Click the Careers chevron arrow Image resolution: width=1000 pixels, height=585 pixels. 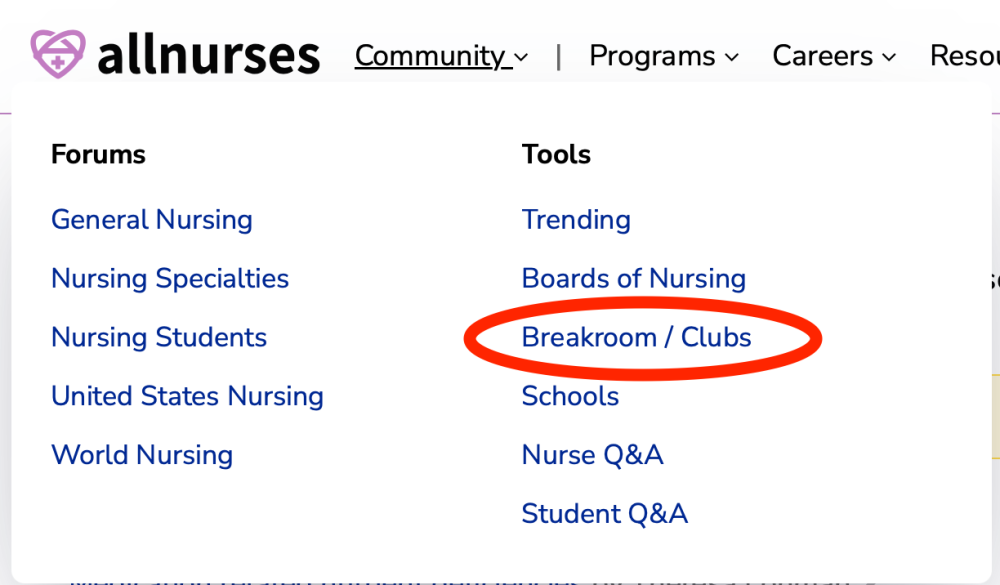[889, 58]
